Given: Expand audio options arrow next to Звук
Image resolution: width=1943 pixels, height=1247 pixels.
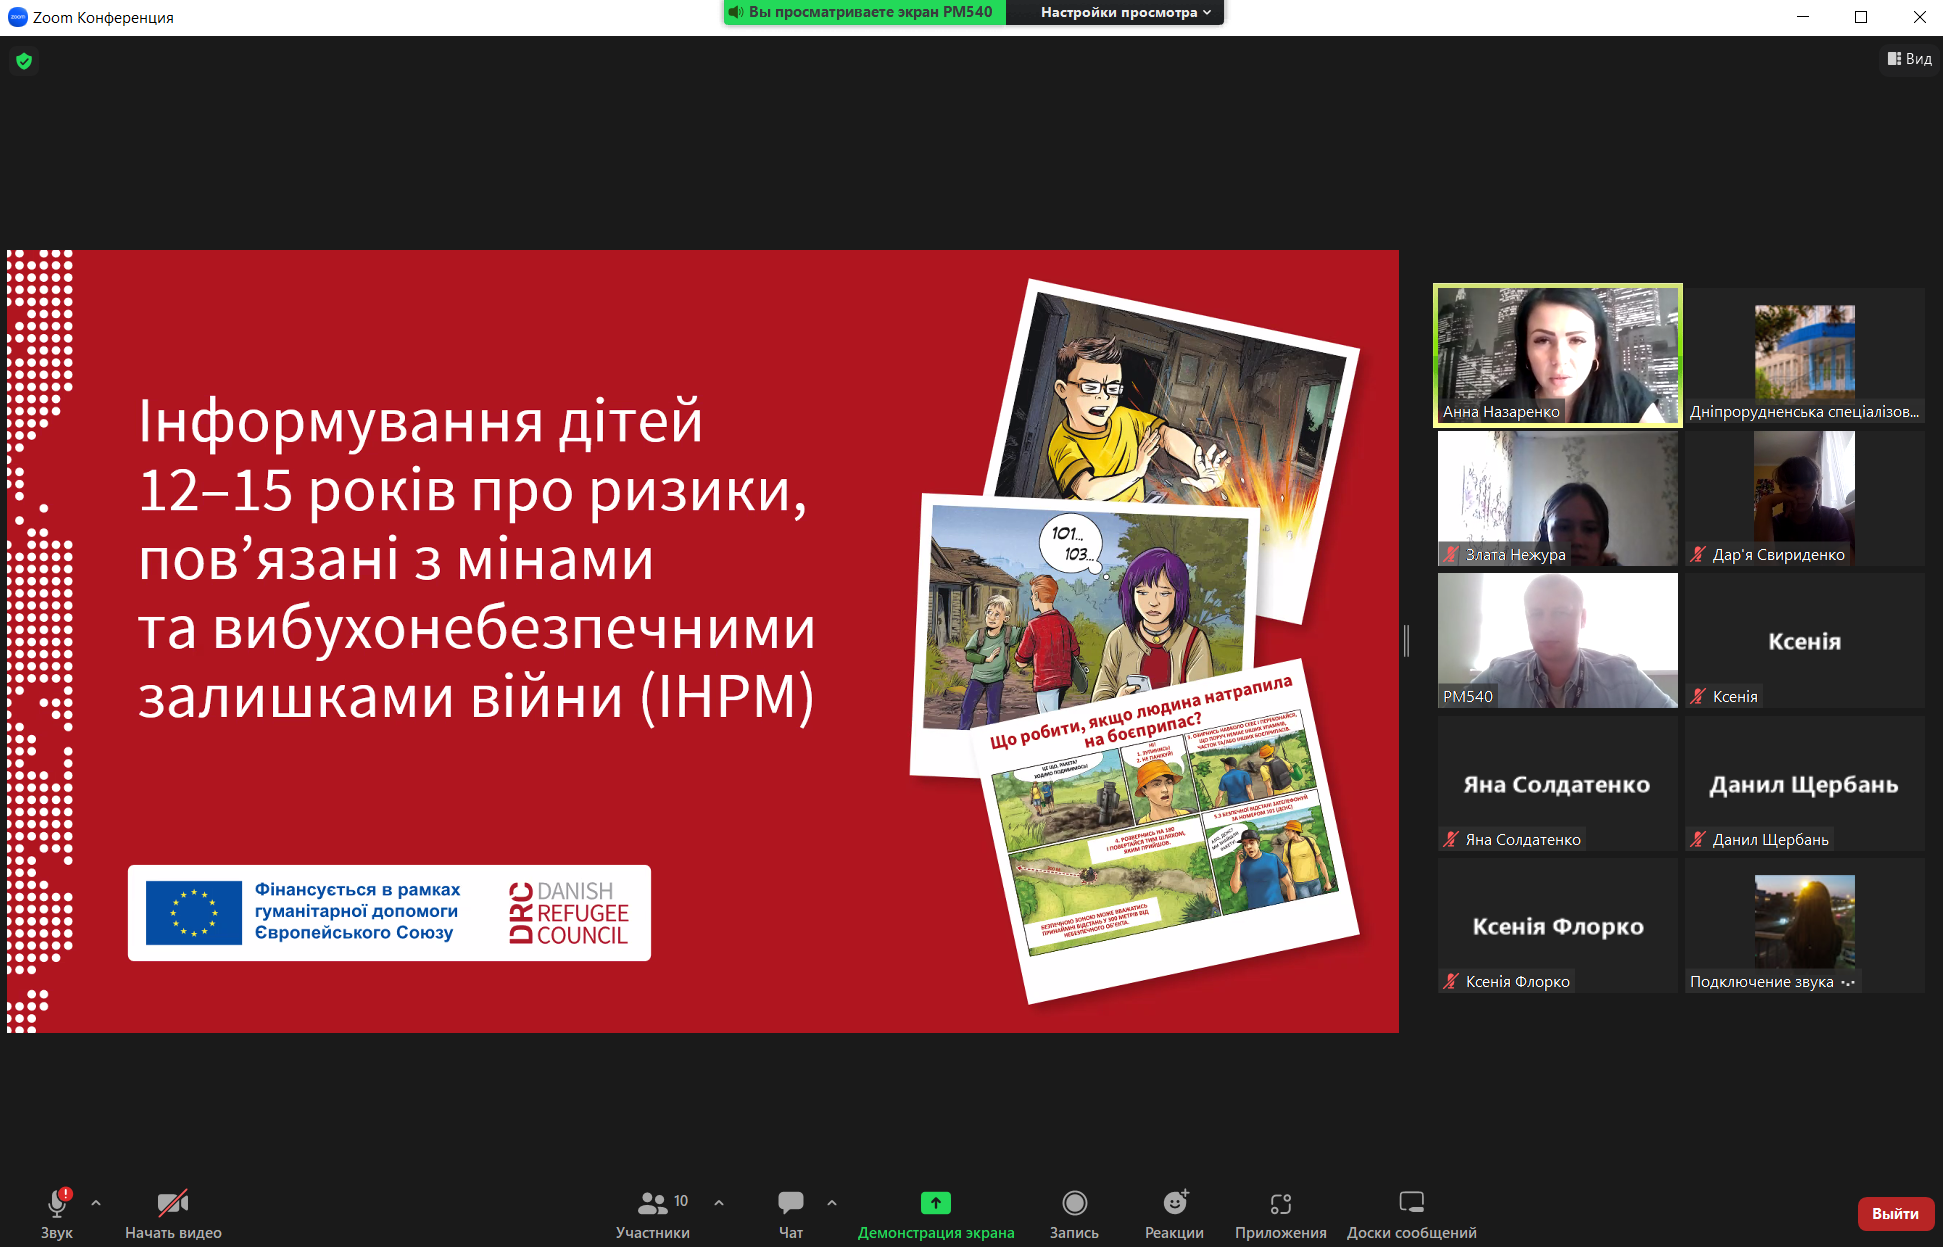Looking at the screenshot, I should tap(96, 1203).
